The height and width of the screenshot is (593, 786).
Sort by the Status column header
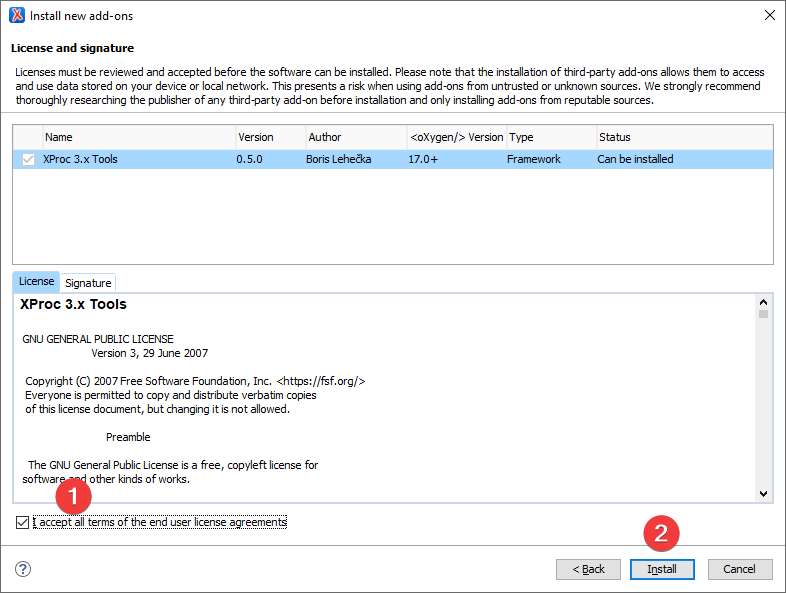point(685,137)
